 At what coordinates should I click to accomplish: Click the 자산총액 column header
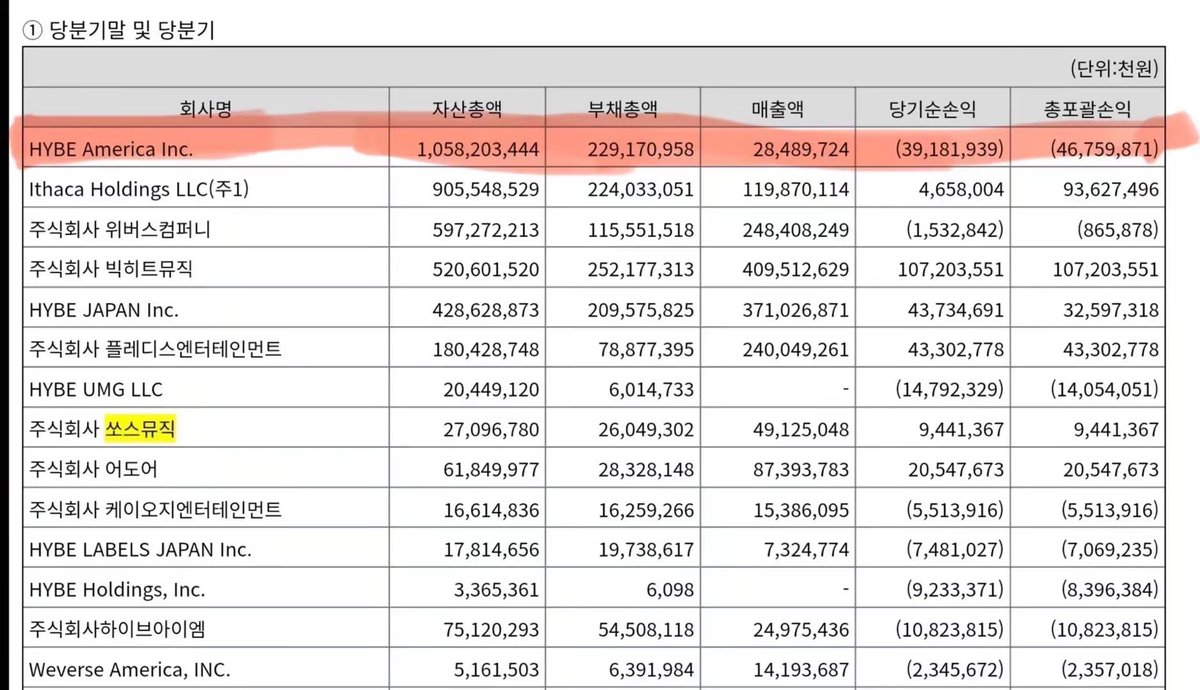(468, 109)
